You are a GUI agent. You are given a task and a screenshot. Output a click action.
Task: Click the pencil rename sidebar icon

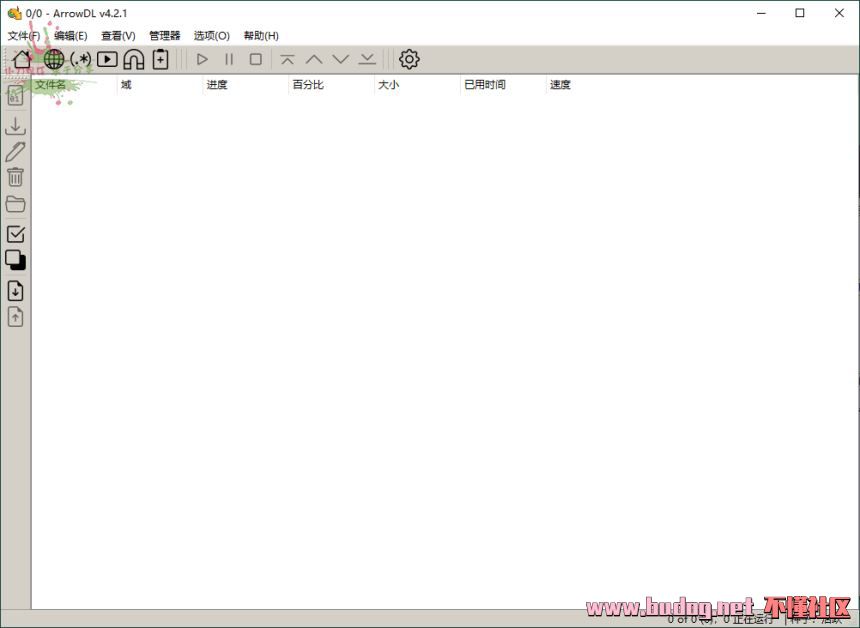[15, 152]
